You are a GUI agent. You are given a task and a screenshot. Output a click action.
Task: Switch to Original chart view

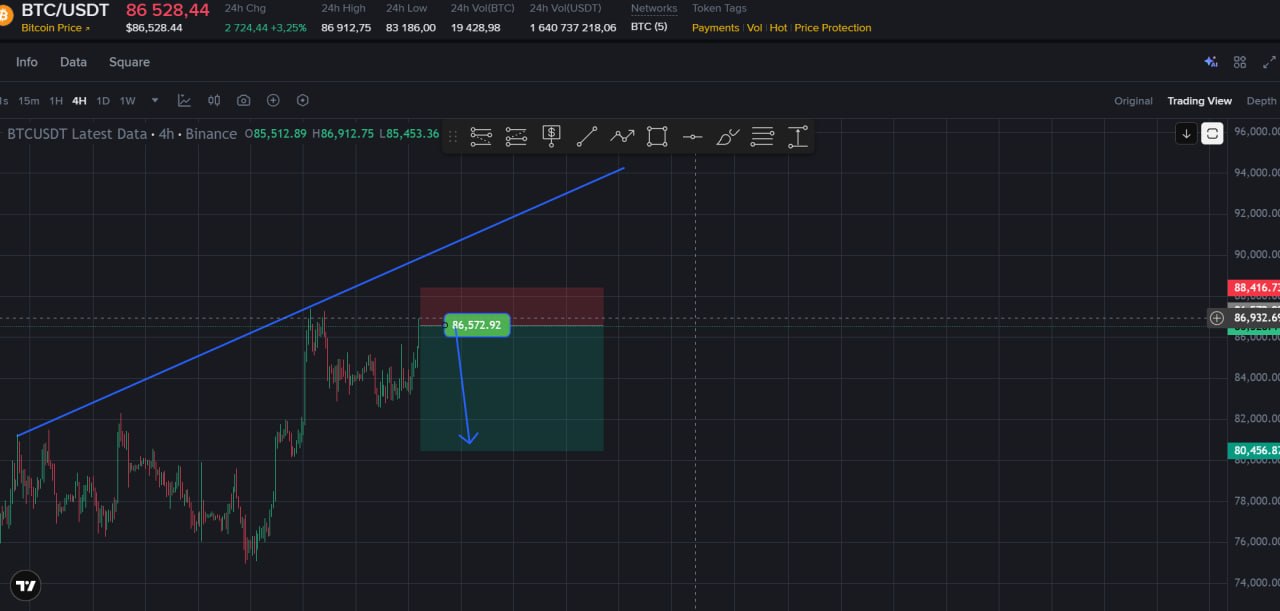1133,101
